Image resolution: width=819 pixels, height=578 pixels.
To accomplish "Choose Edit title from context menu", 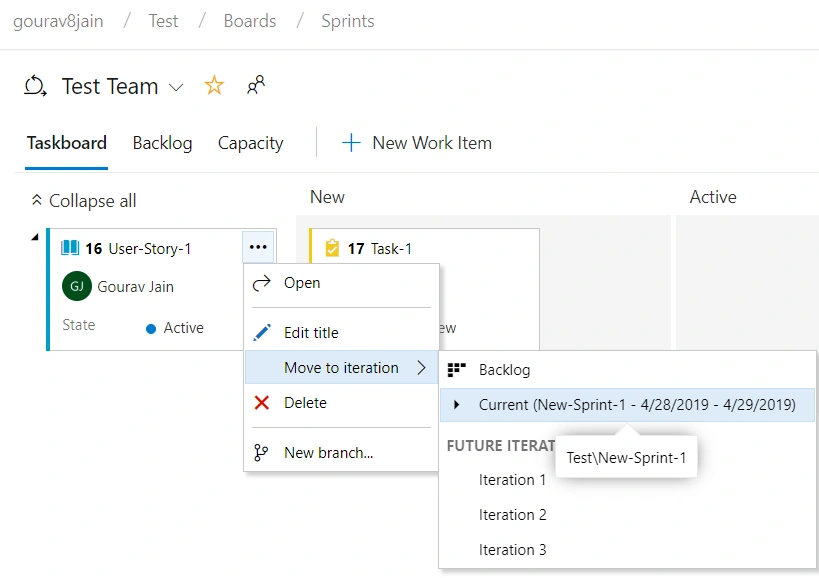I will click(342, 333).
